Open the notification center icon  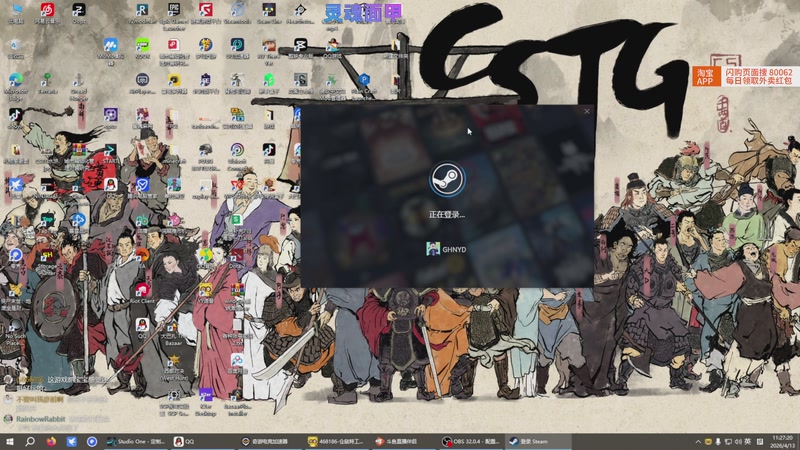[760, 441]
